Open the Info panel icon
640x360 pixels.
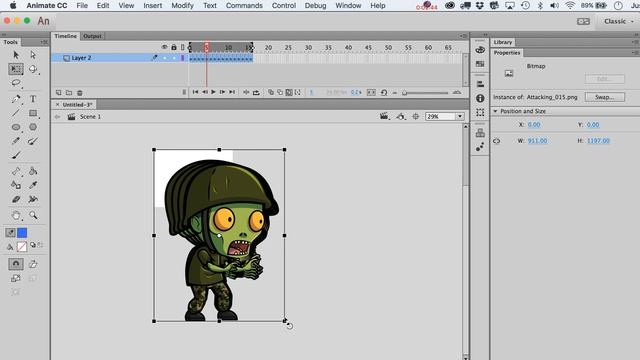[x=480, y=98]
